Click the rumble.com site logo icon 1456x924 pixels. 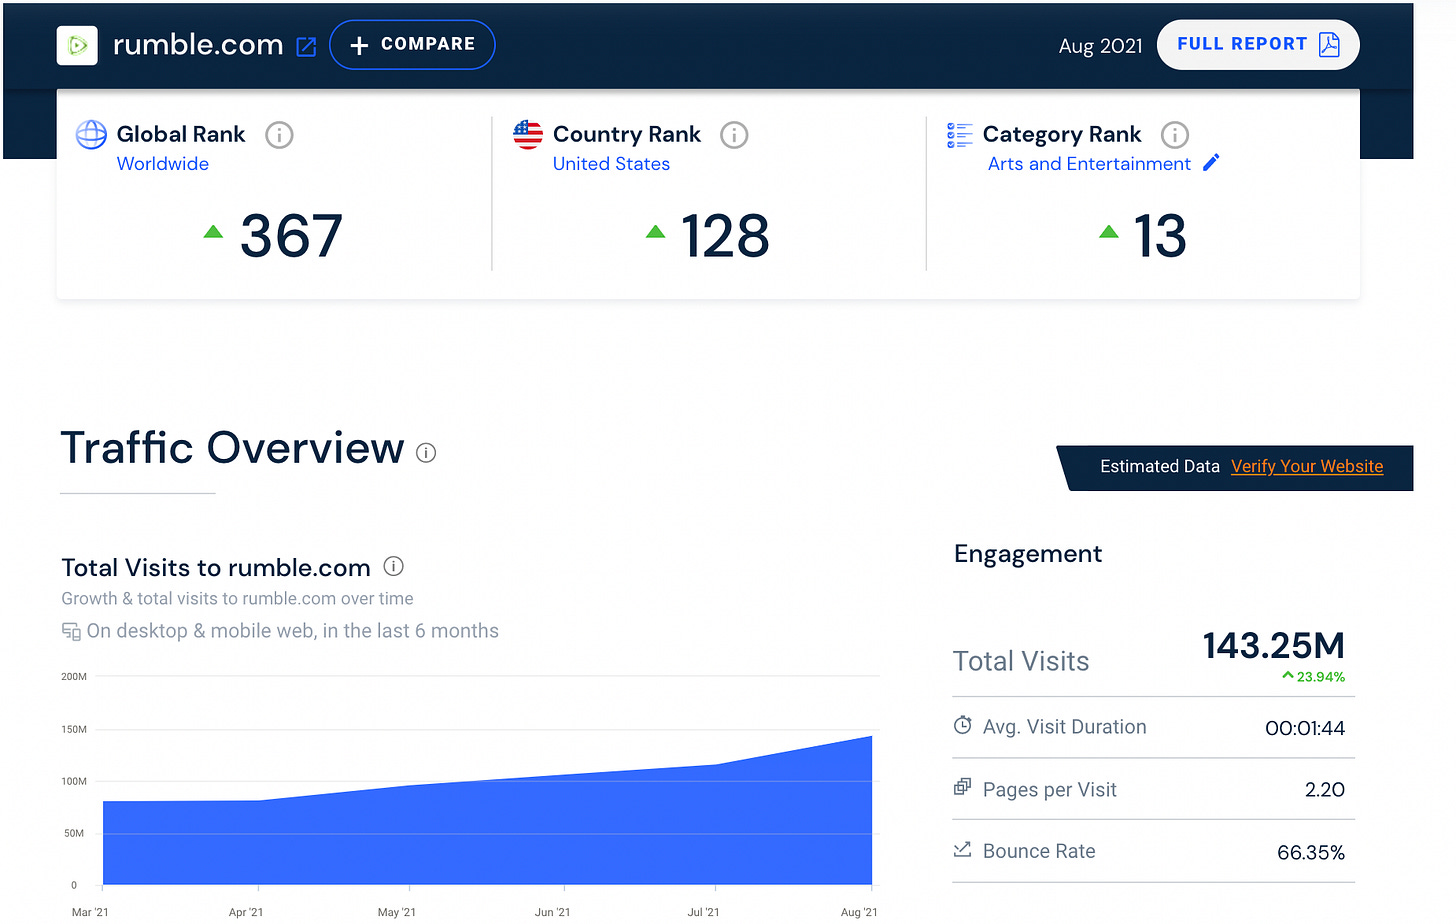[x=77, y=45]
